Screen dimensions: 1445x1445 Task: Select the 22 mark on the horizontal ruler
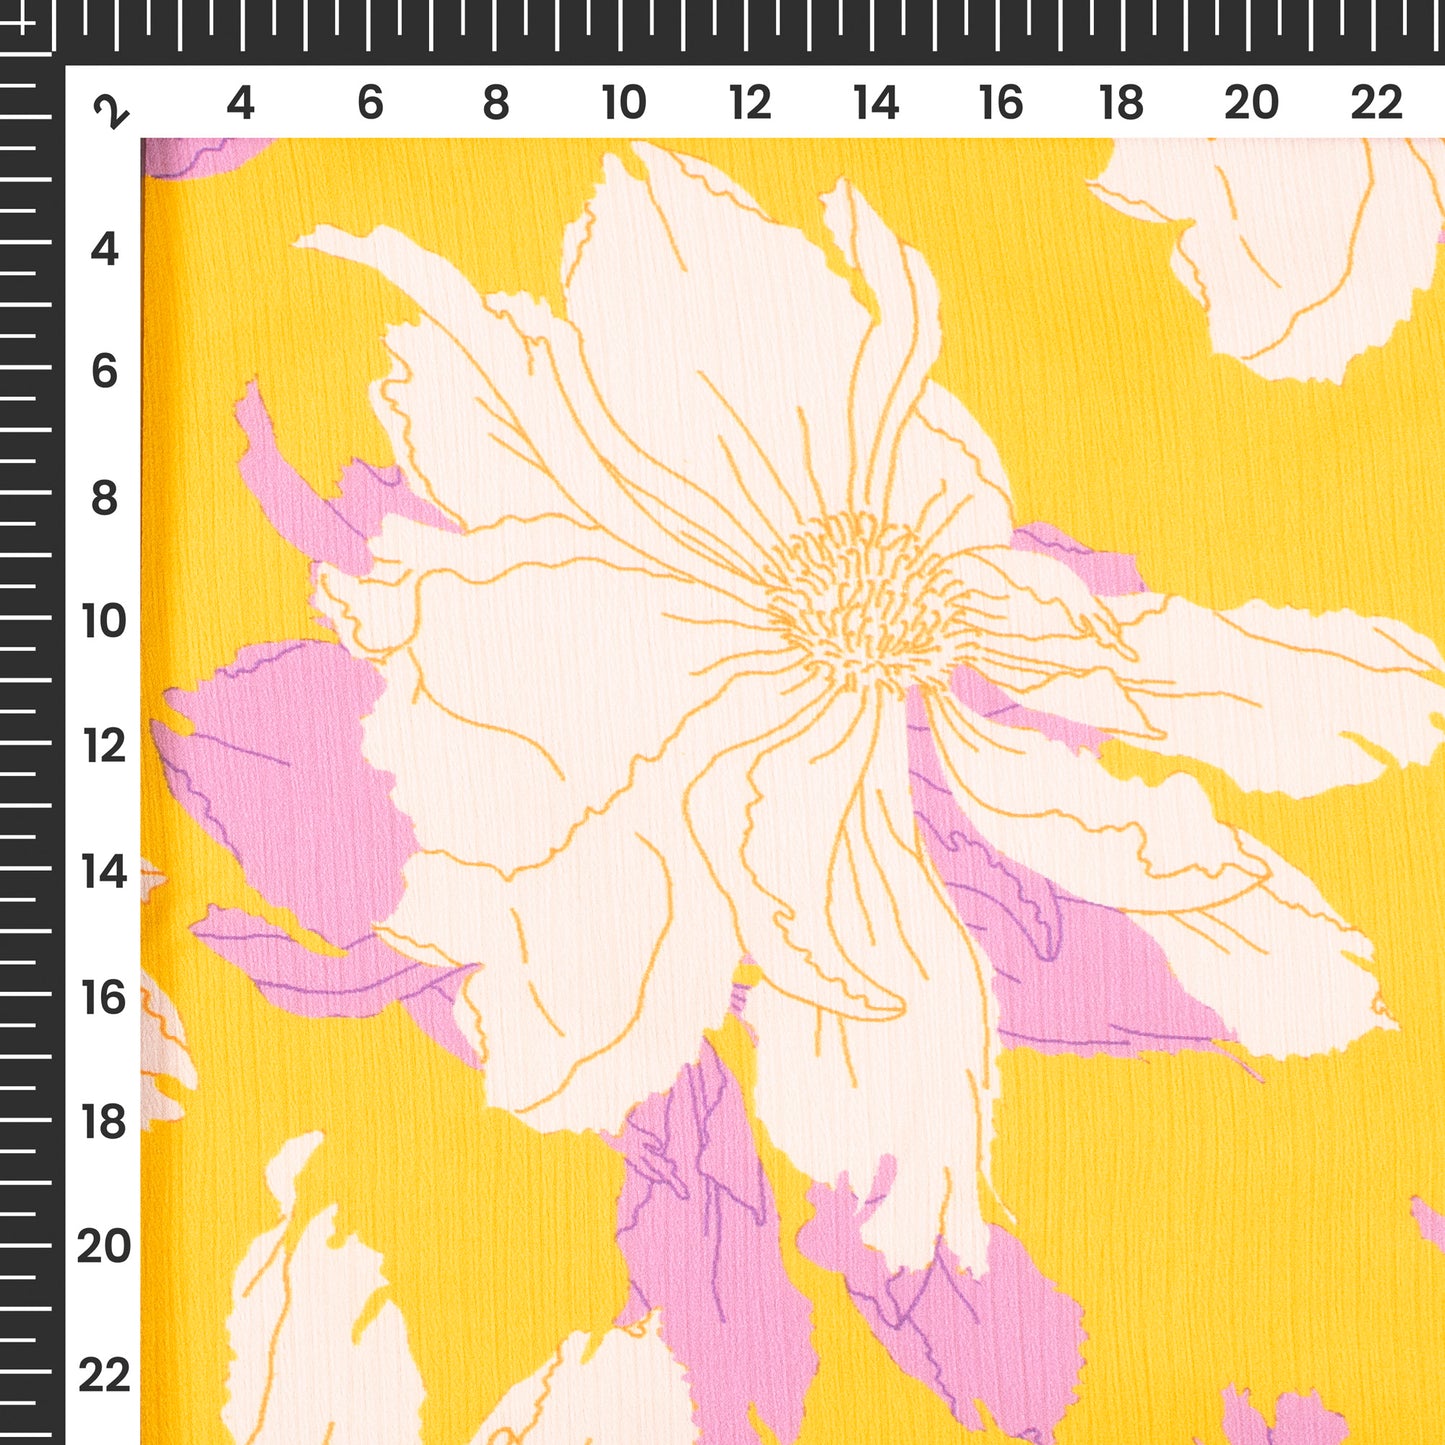coord(1376,103)
